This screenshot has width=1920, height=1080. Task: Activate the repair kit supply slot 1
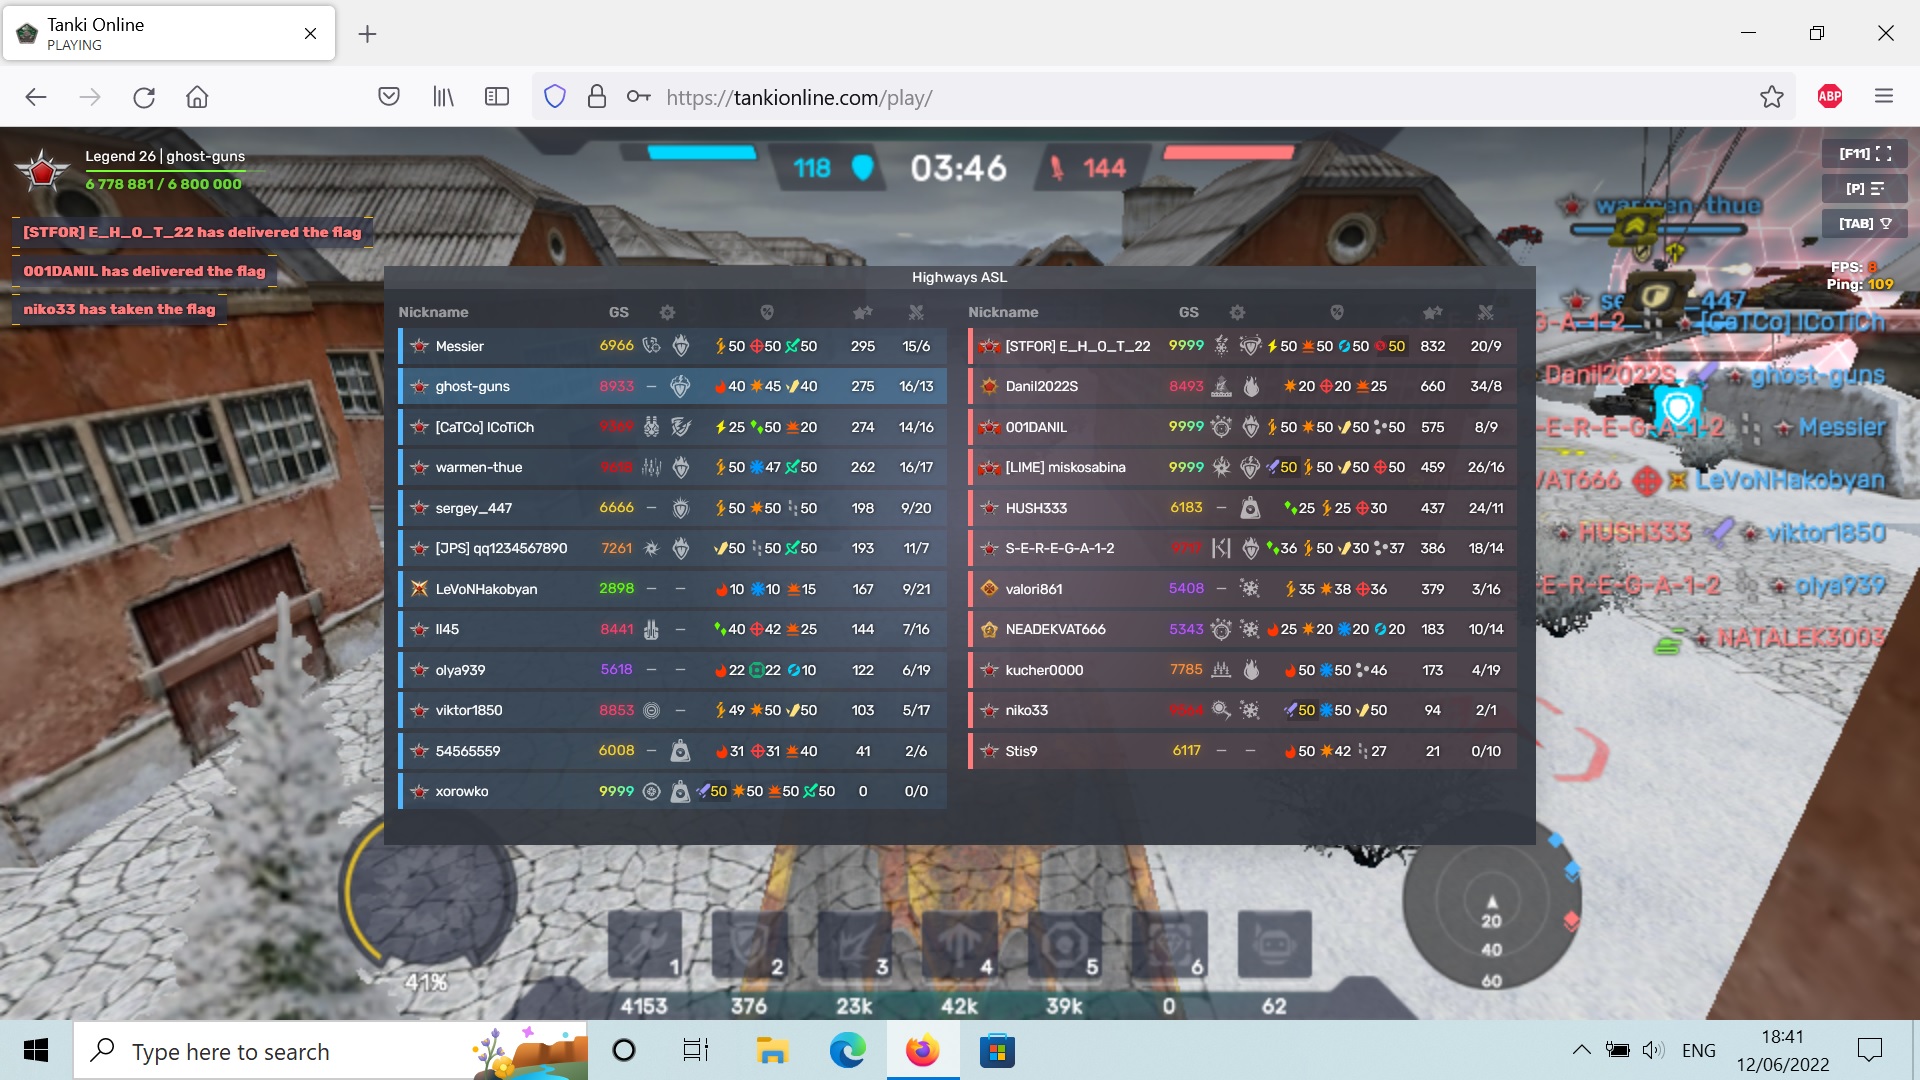coord(645,945)
